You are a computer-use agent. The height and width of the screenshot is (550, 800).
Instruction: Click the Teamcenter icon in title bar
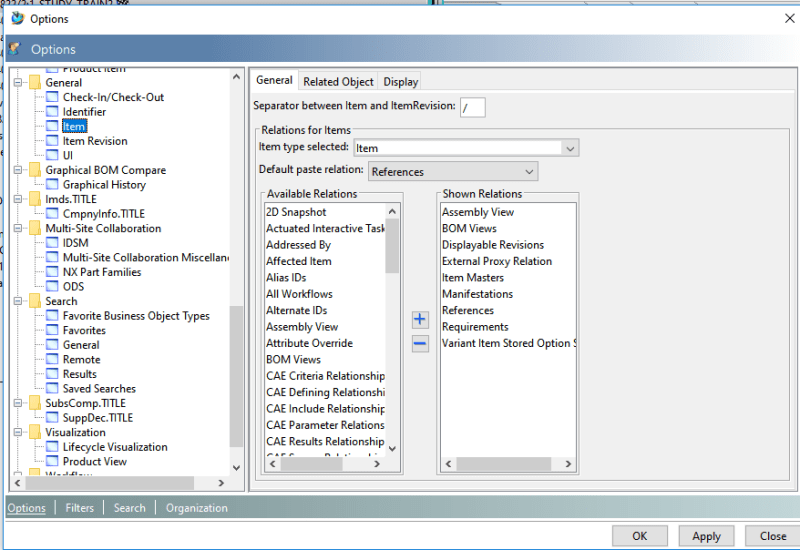[x=17, y=18]
